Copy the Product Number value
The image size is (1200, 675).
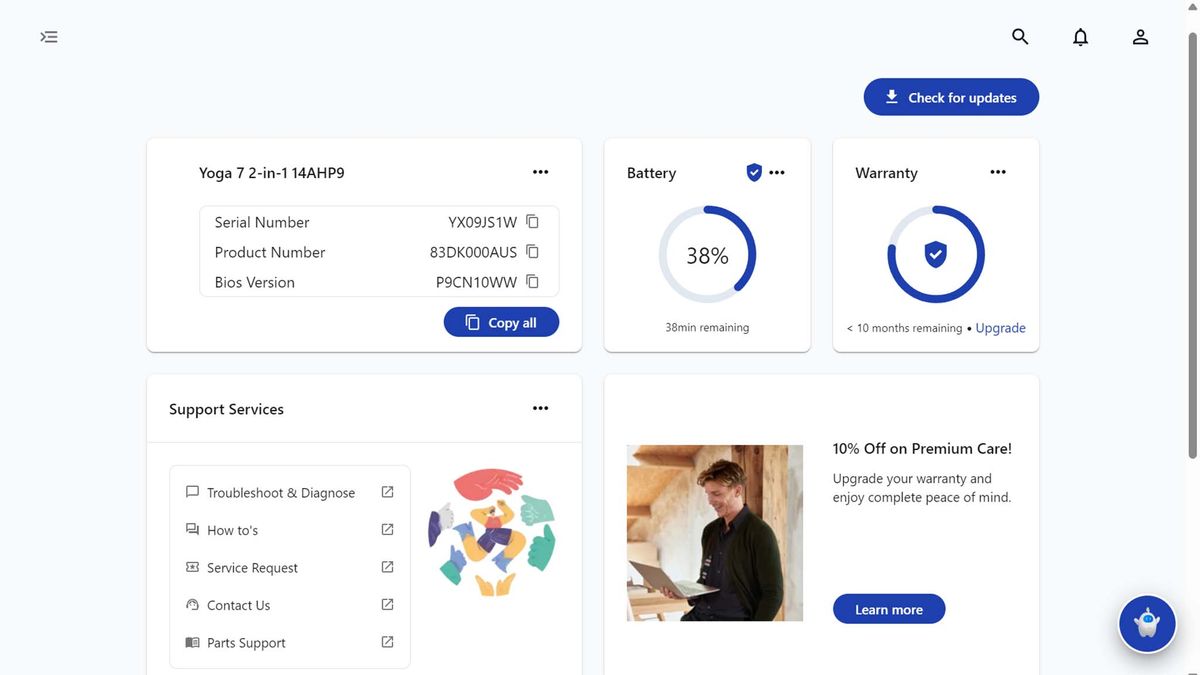point(533,252)
